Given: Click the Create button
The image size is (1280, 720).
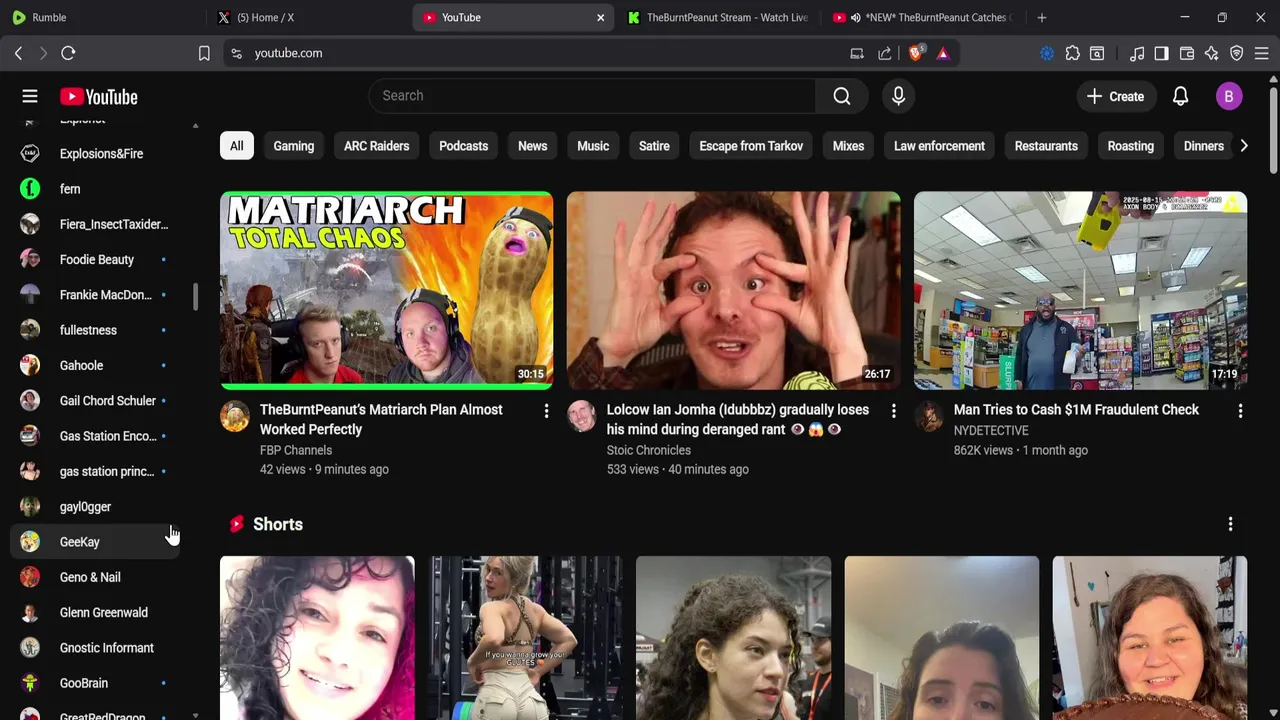Looking at the screenshot, I should (x=1116, y=96).
